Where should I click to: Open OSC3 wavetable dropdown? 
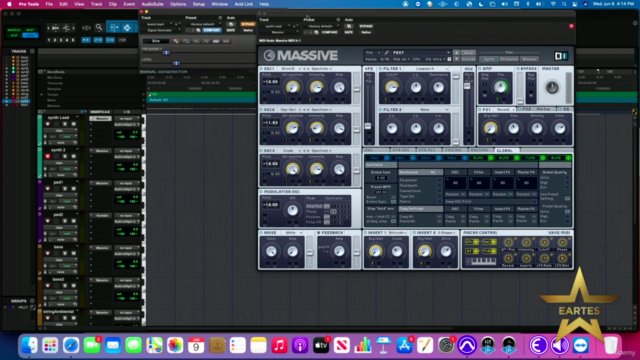coord(290,151)
